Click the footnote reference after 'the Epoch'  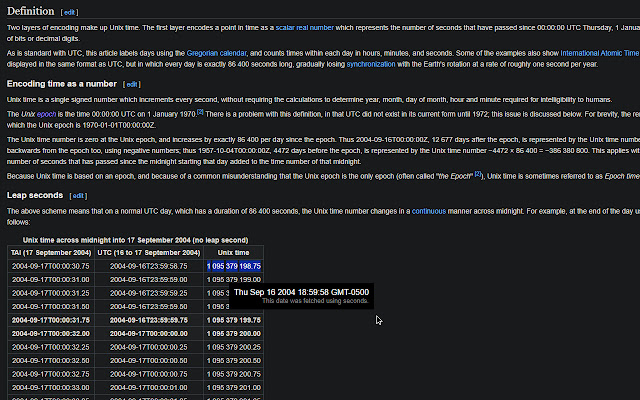478,174
